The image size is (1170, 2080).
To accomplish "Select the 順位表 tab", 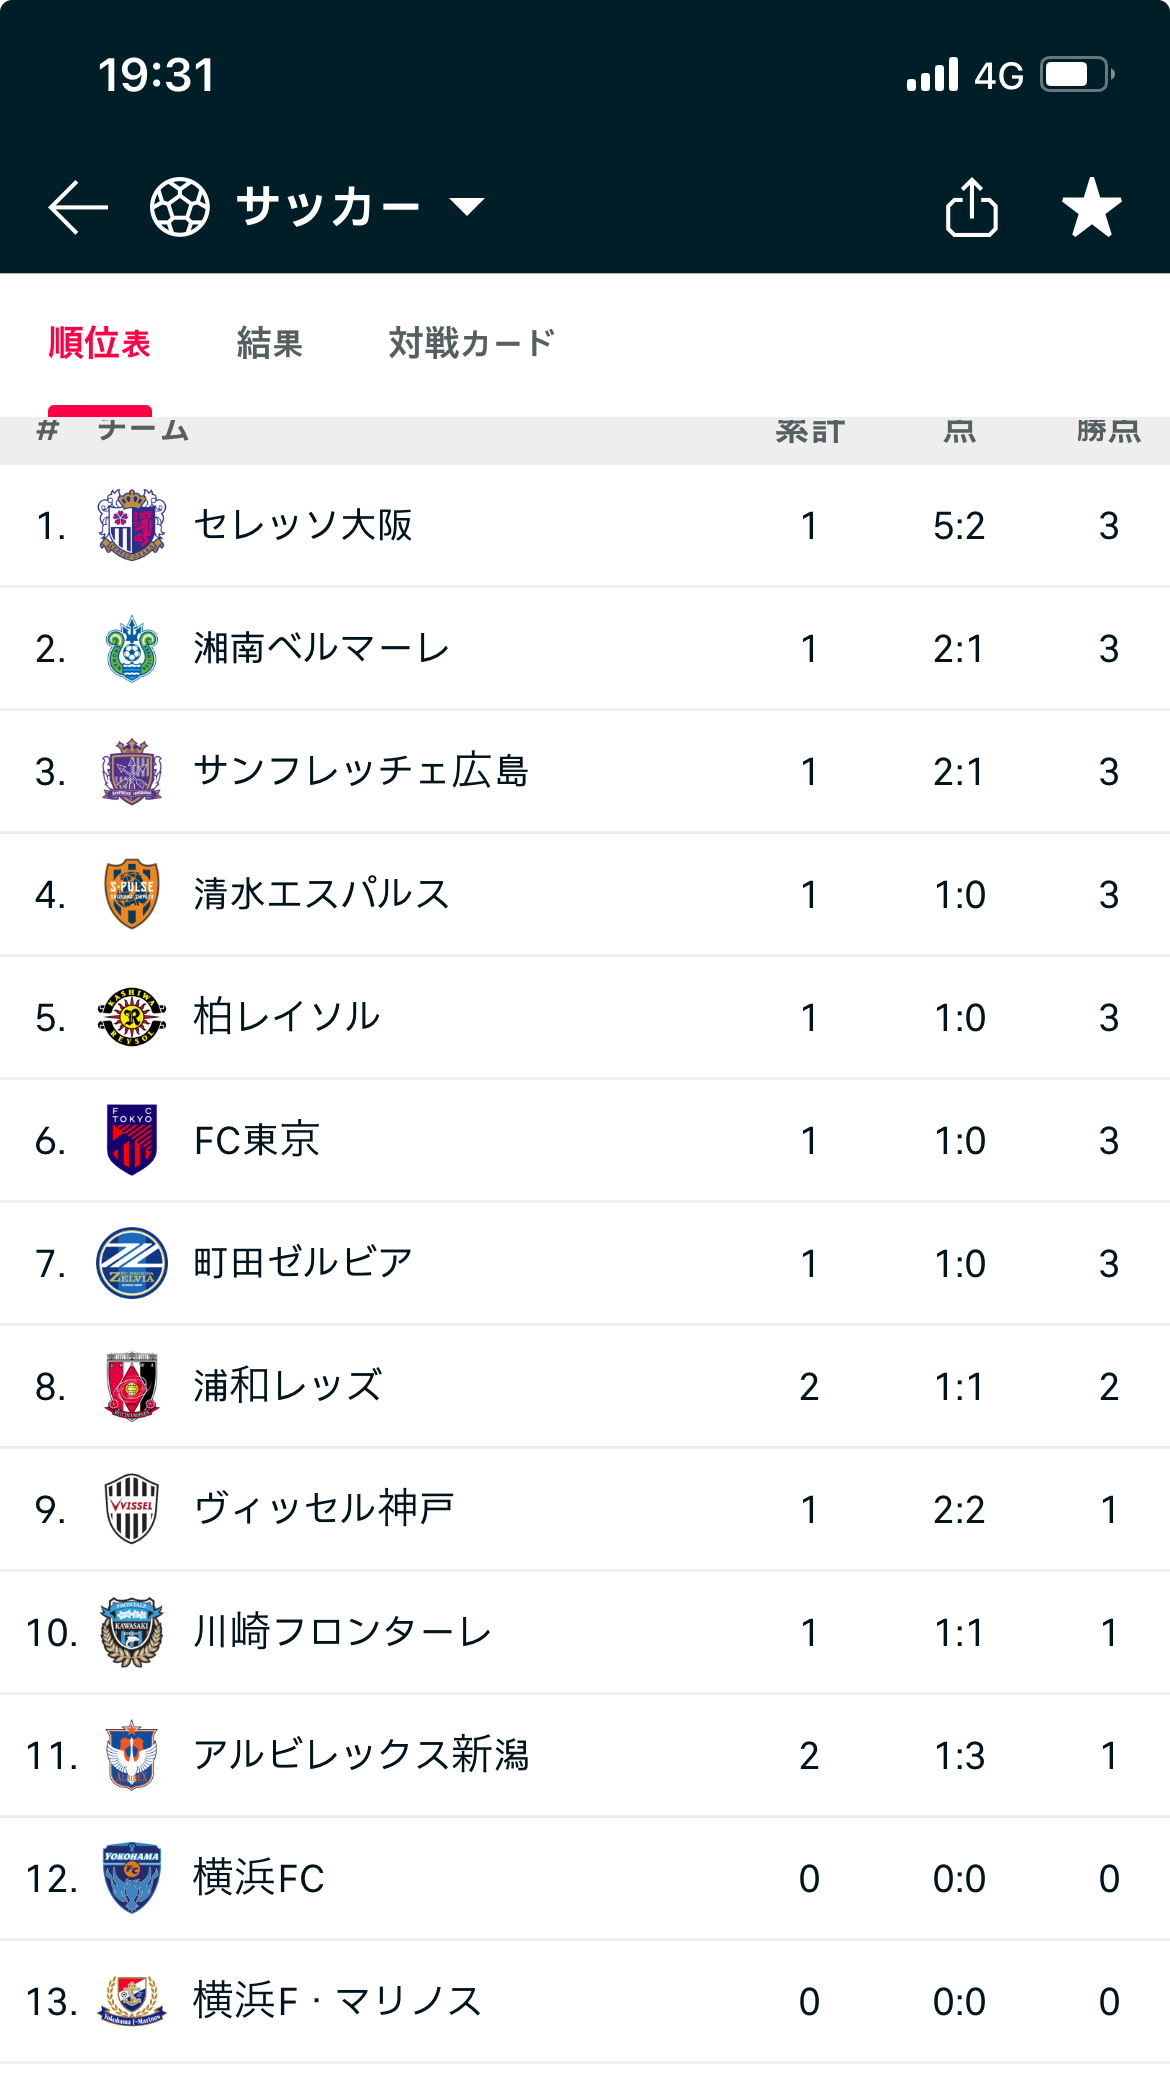I will click(100, 343).
